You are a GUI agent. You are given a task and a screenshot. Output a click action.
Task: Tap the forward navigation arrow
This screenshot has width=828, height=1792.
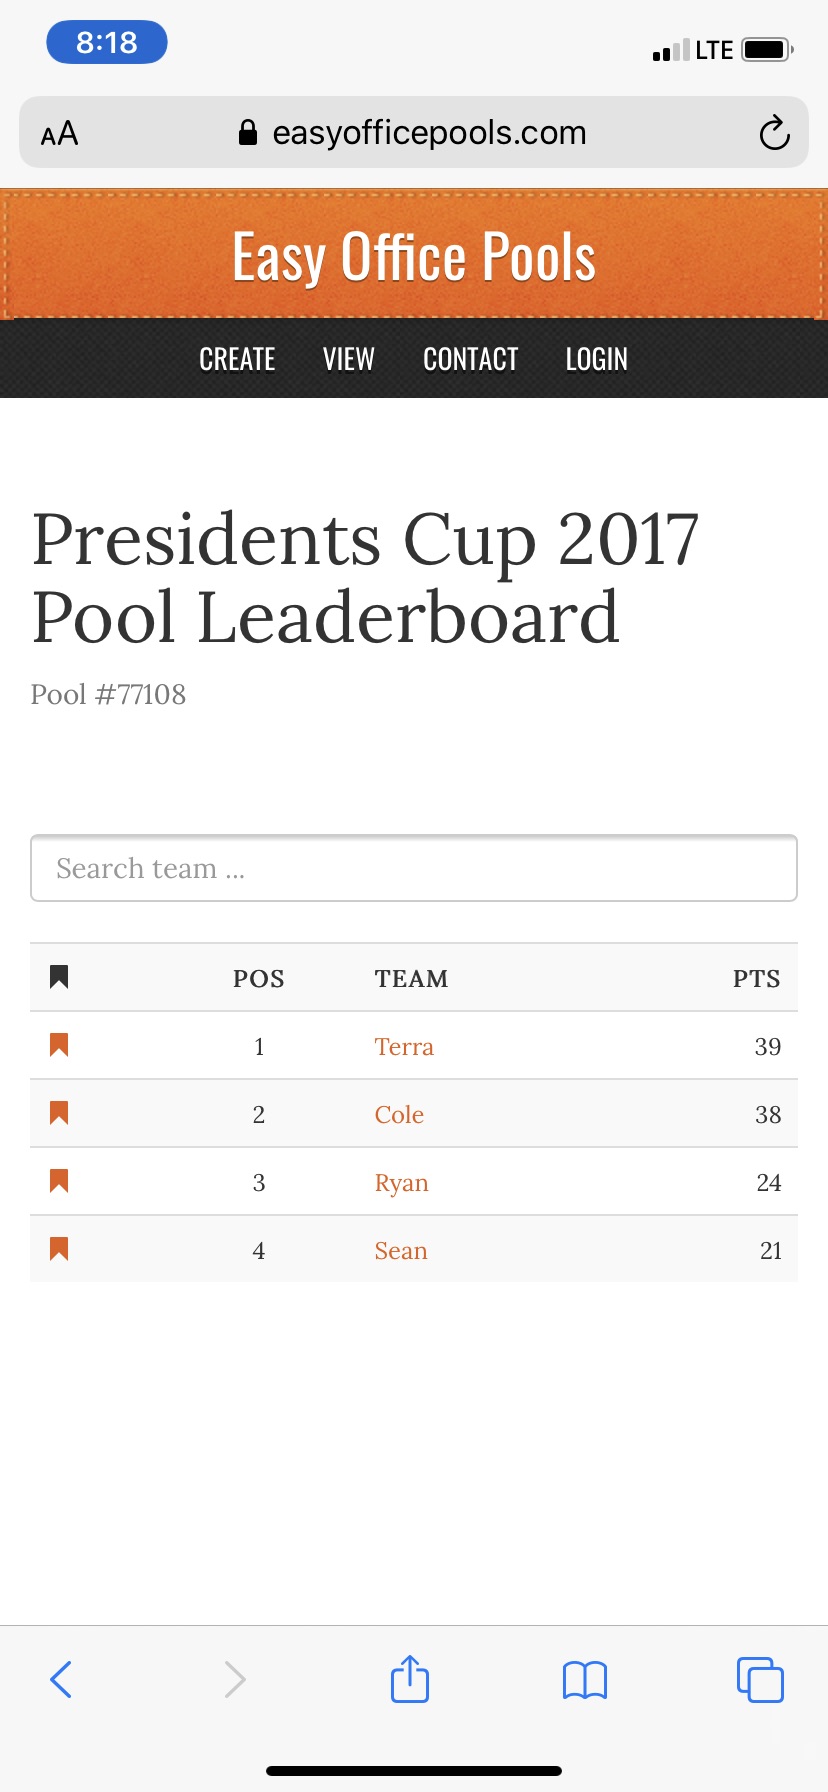234,1679
